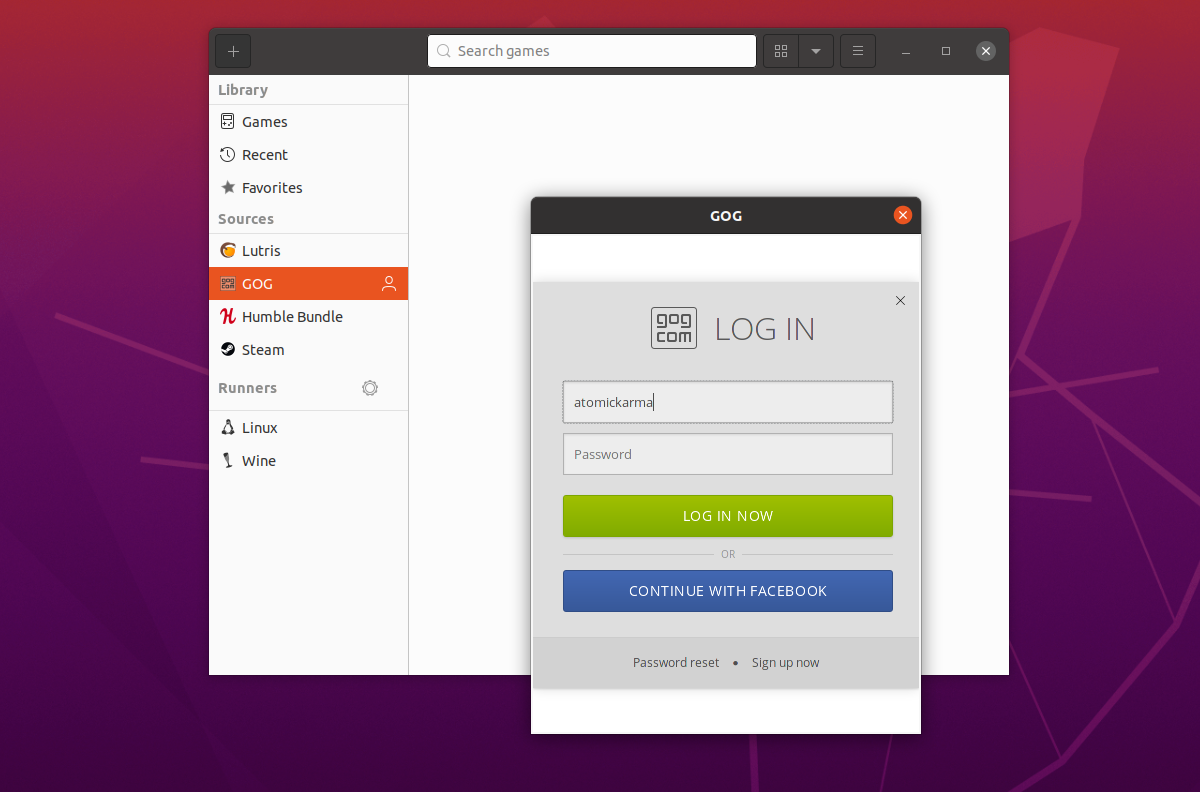This screenshot has width=1200, height=792.
Task: Open the Humble Bundle source icon
Action: click(228, 316)
